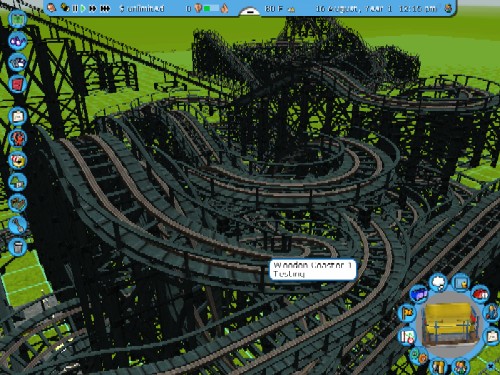Click the unlimited money display
Image resolution: width=500 pixels, height=375 pixels.
[x=142, y=8]
